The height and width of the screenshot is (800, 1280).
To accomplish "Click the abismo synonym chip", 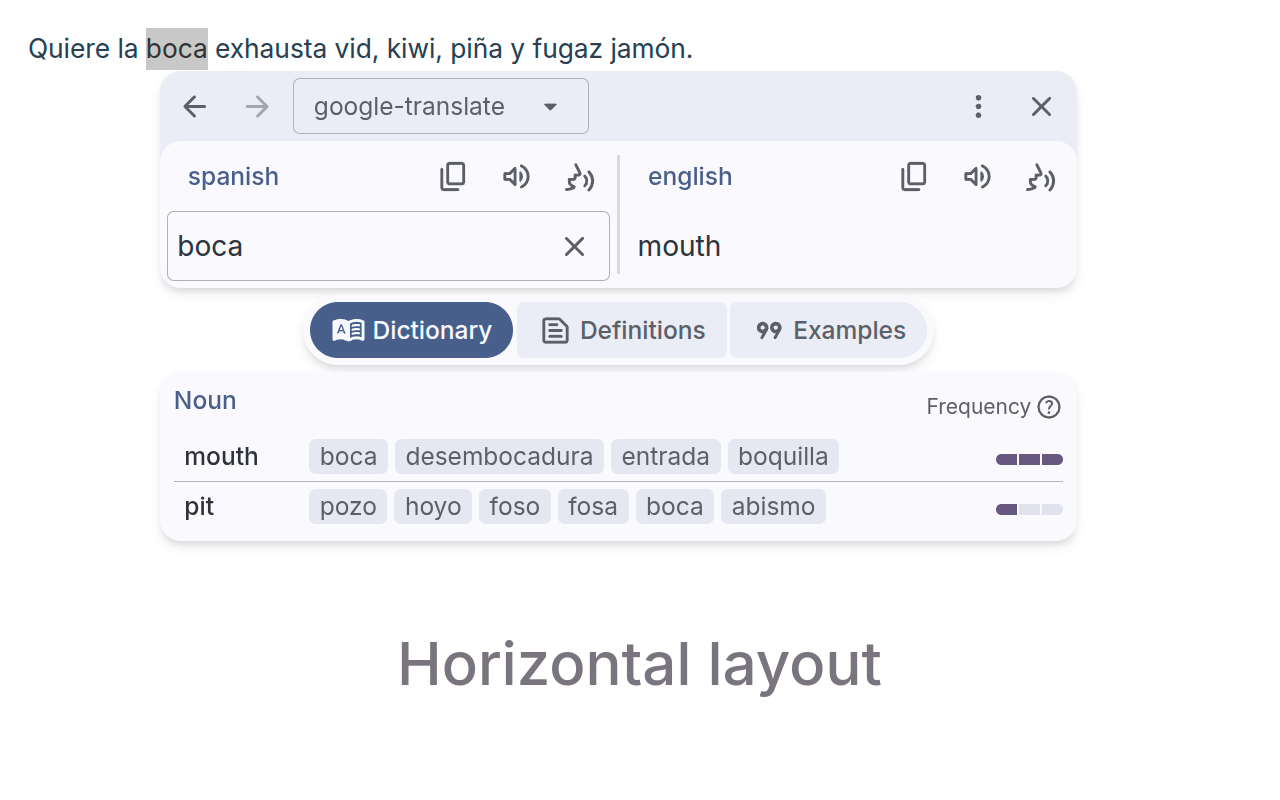I will [773, 507].
